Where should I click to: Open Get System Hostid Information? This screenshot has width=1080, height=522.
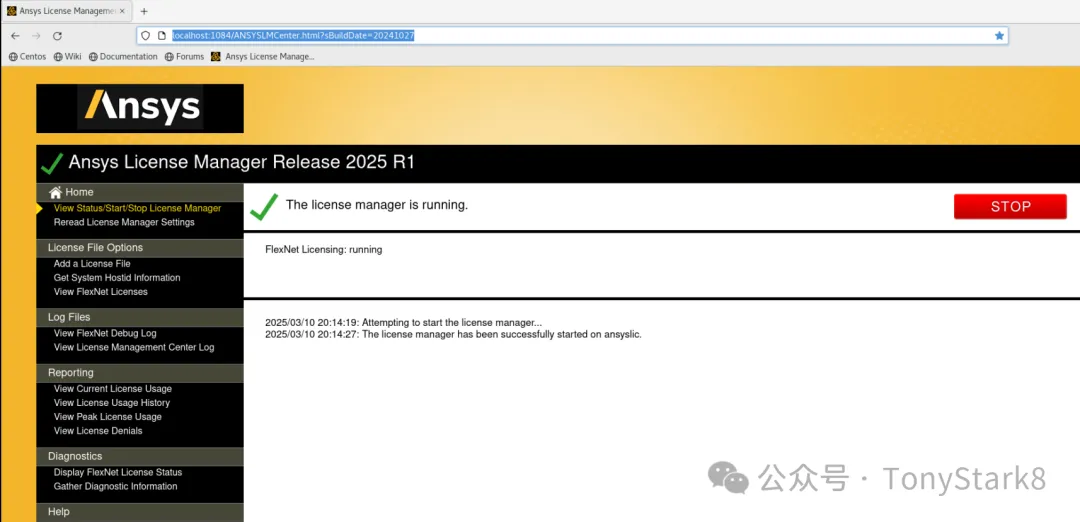click(117, 278)
